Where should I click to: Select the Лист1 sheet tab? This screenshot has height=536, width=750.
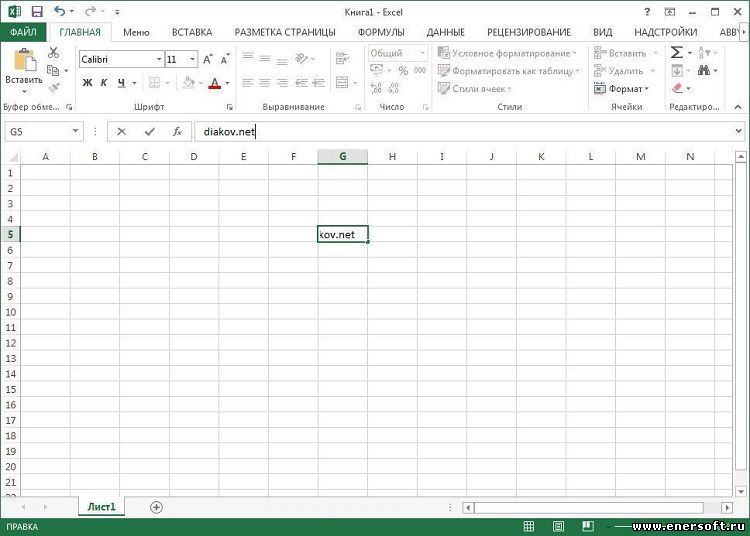point(101,507)
